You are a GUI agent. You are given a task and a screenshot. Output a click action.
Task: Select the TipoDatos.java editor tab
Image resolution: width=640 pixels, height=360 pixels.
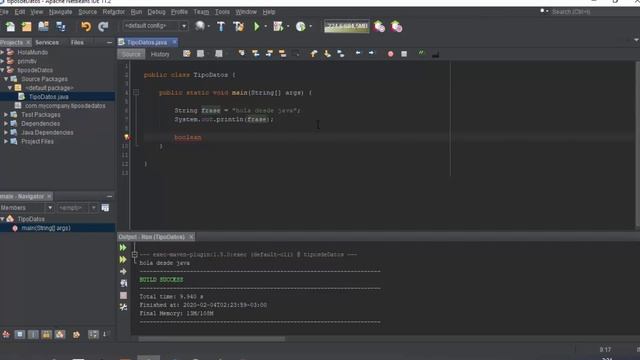[147, 42]
